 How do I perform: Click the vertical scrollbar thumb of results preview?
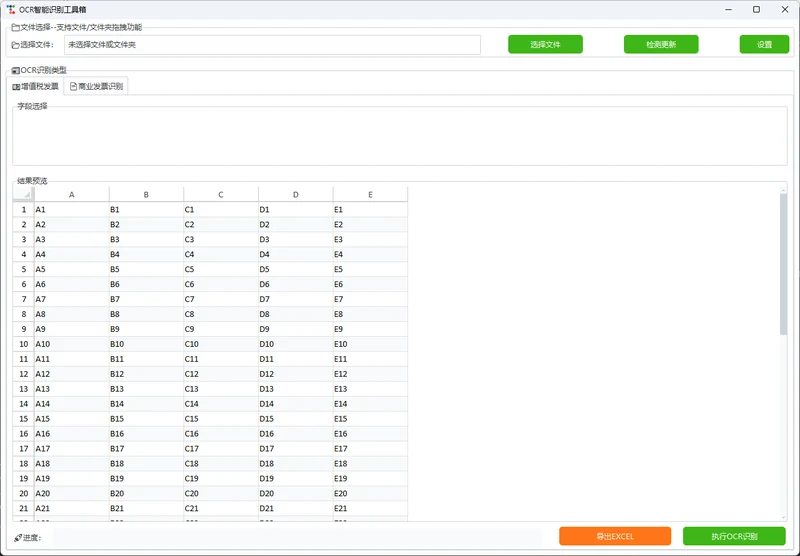click(x=783, y=264)
